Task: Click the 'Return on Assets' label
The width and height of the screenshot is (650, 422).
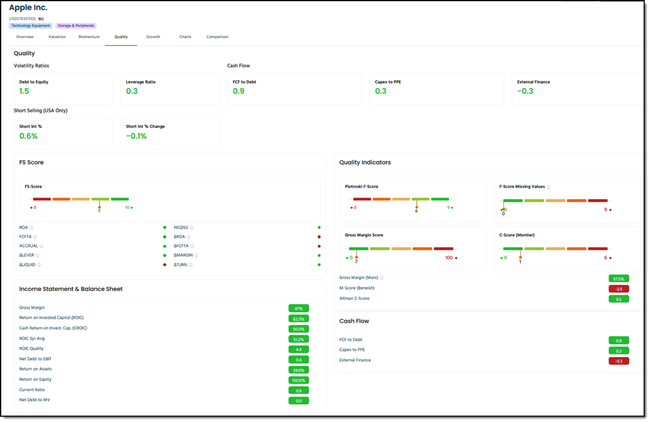Action: (35, 369)
